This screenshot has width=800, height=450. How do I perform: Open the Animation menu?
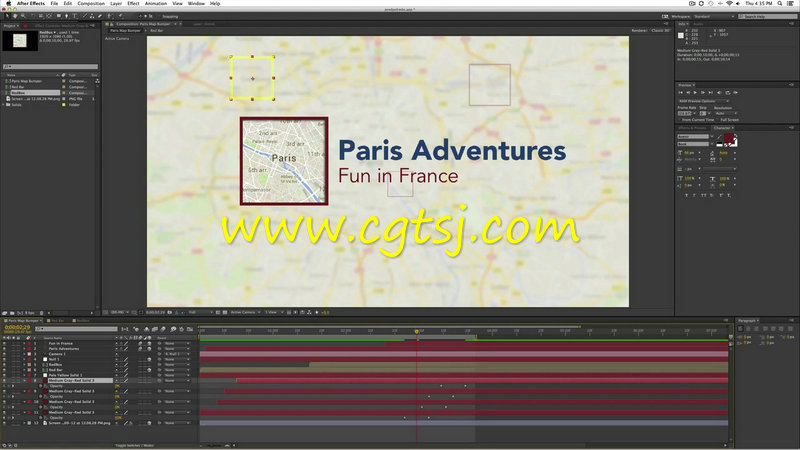click(156, 3)
